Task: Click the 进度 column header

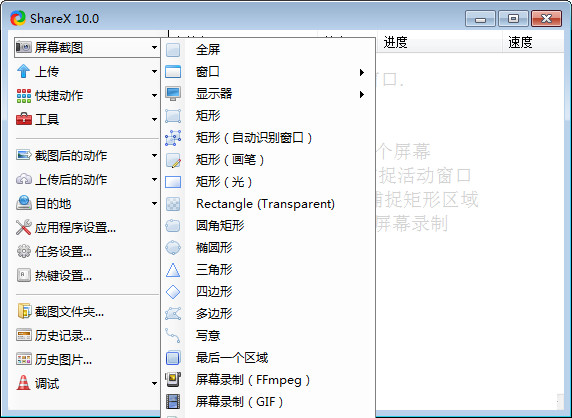Action: click(x=439, y=42)
